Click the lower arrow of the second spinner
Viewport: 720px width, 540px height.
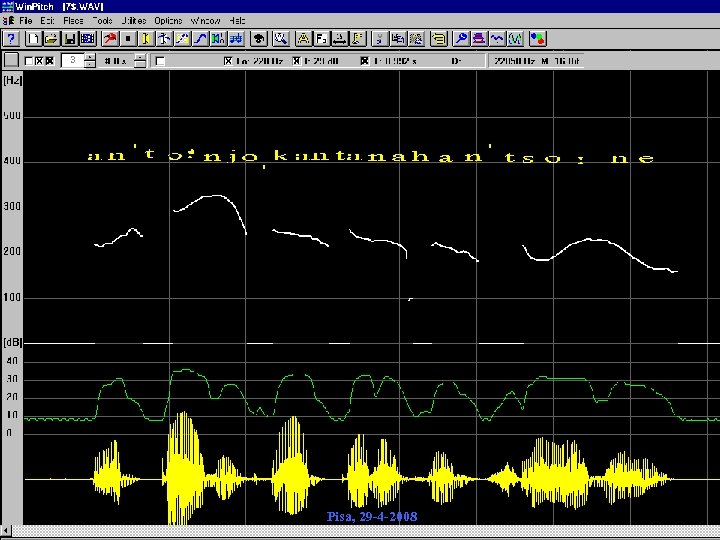coord(141,64)
